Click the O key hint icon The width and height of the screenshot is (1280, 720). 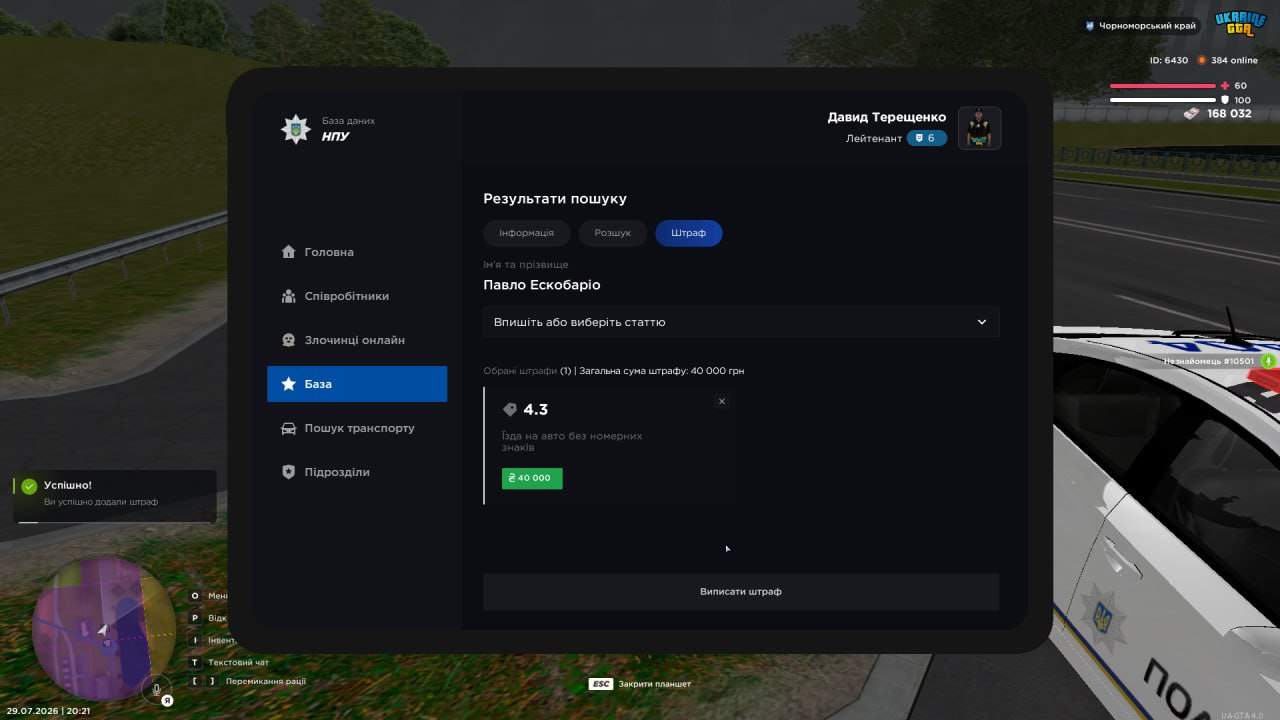click(195, 595)
